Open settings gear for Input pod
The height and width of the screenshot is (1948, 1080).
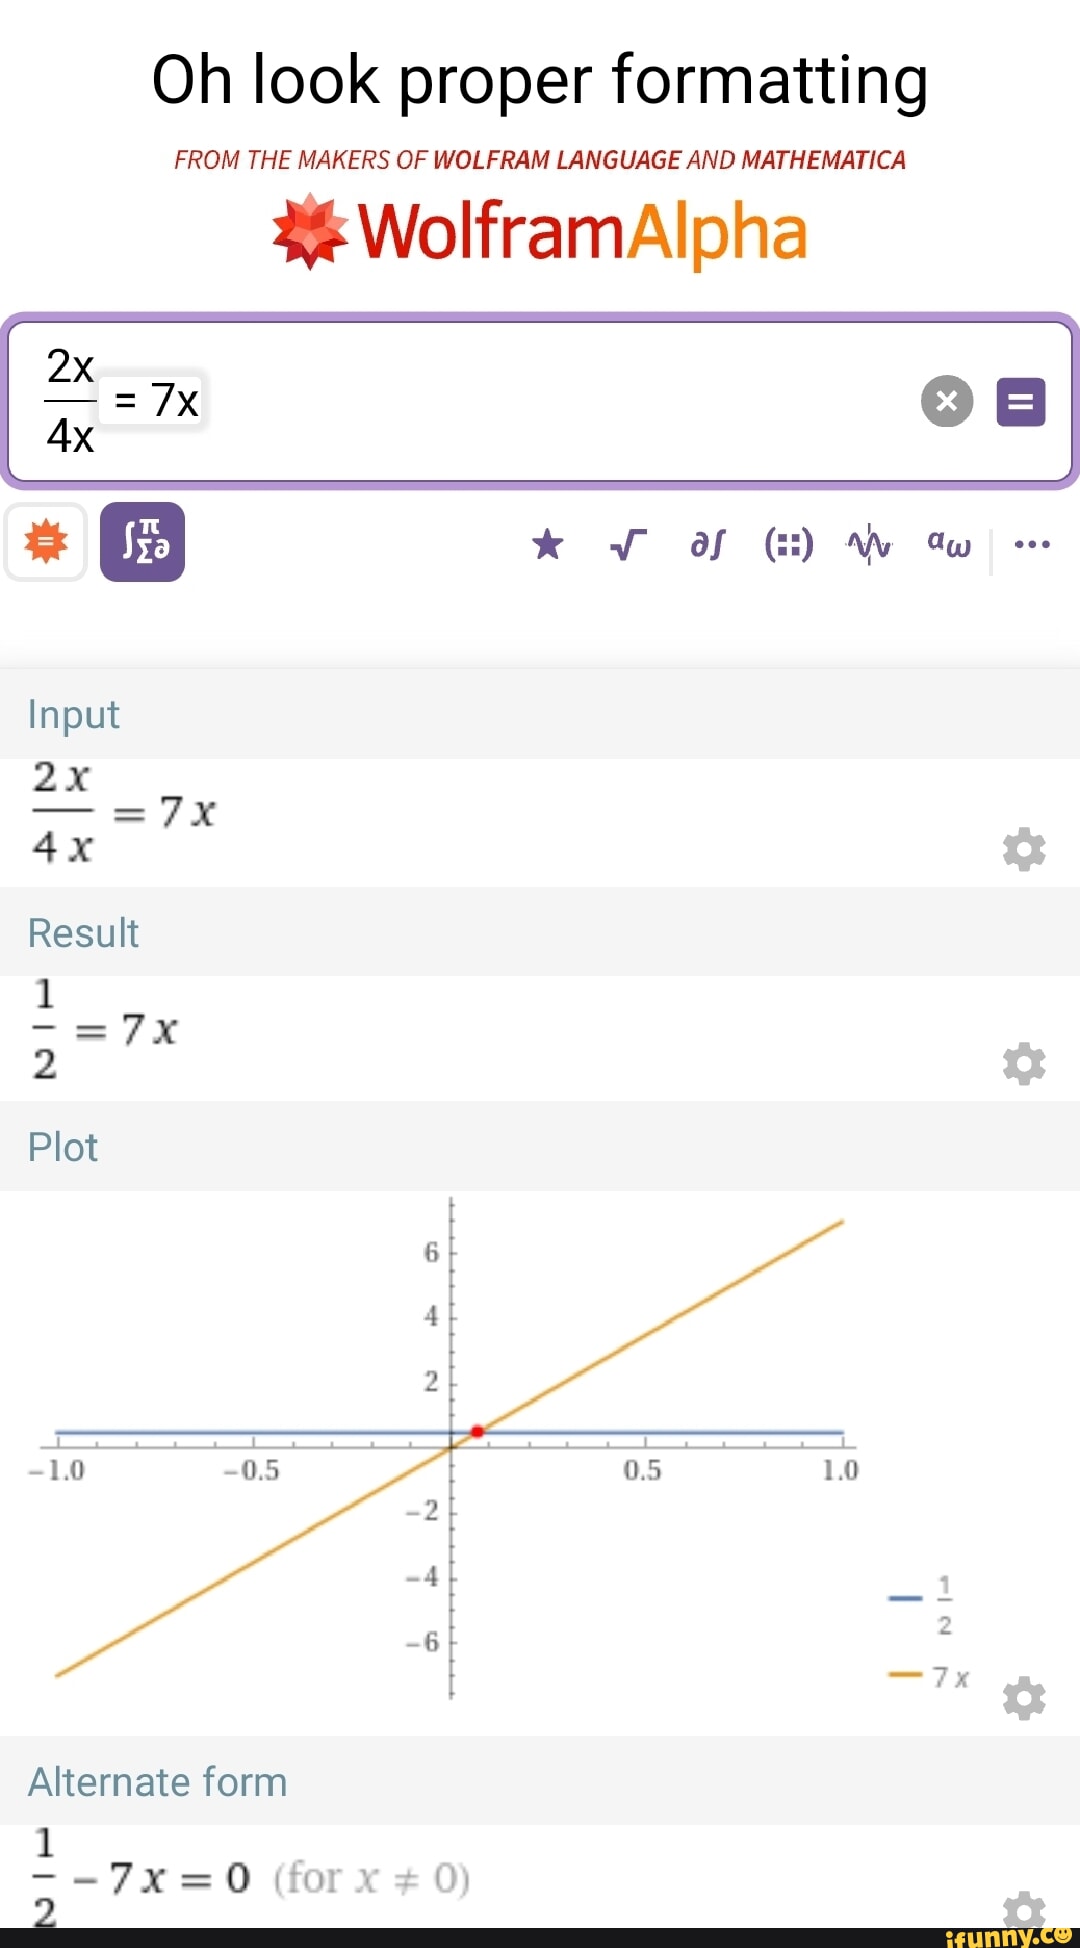click(1024, 849)
